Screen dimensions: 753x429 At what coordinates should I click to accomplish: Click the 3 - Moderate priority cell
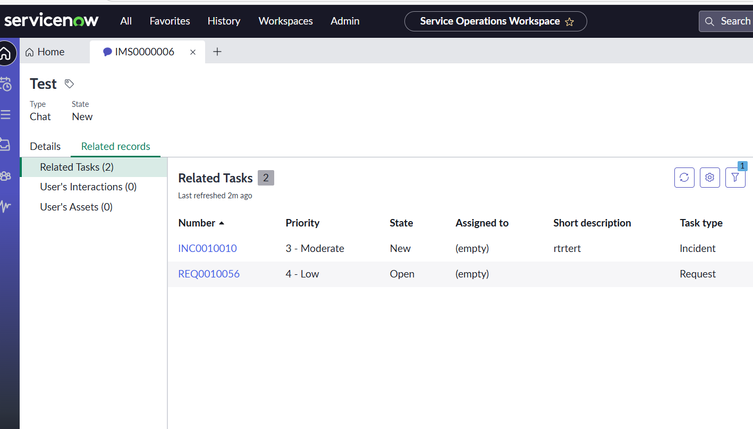point(315,248)
